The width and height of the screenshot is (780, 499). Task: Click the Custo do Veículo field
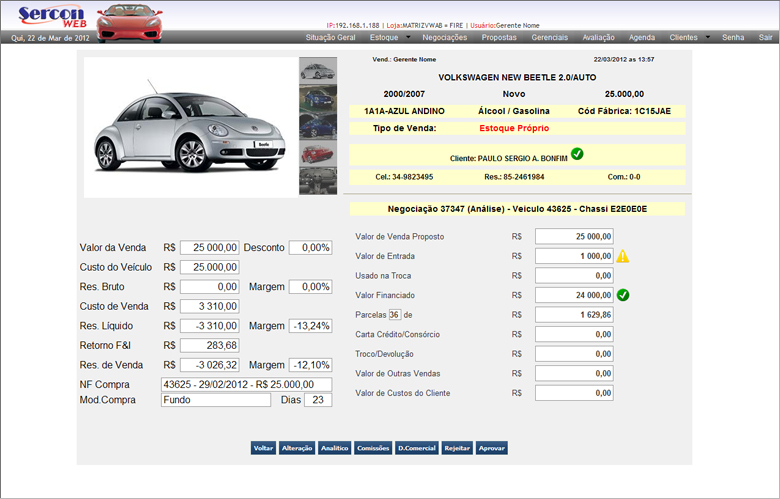[209, 267]
